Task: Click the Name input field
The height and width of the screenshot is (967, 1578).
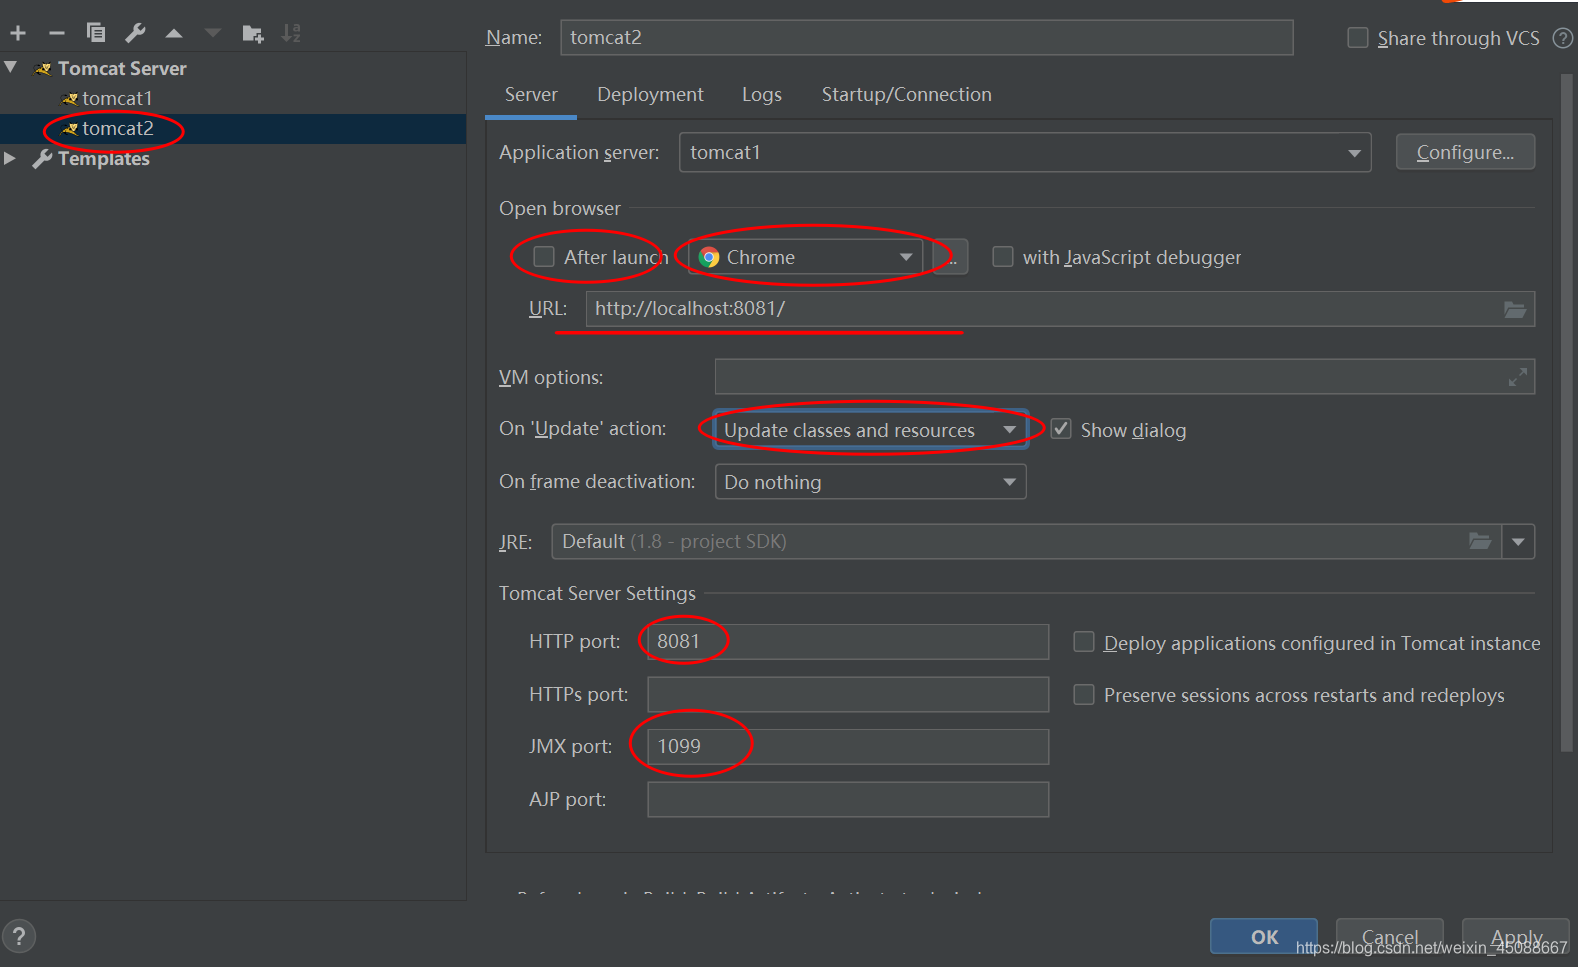Action: 926,37
